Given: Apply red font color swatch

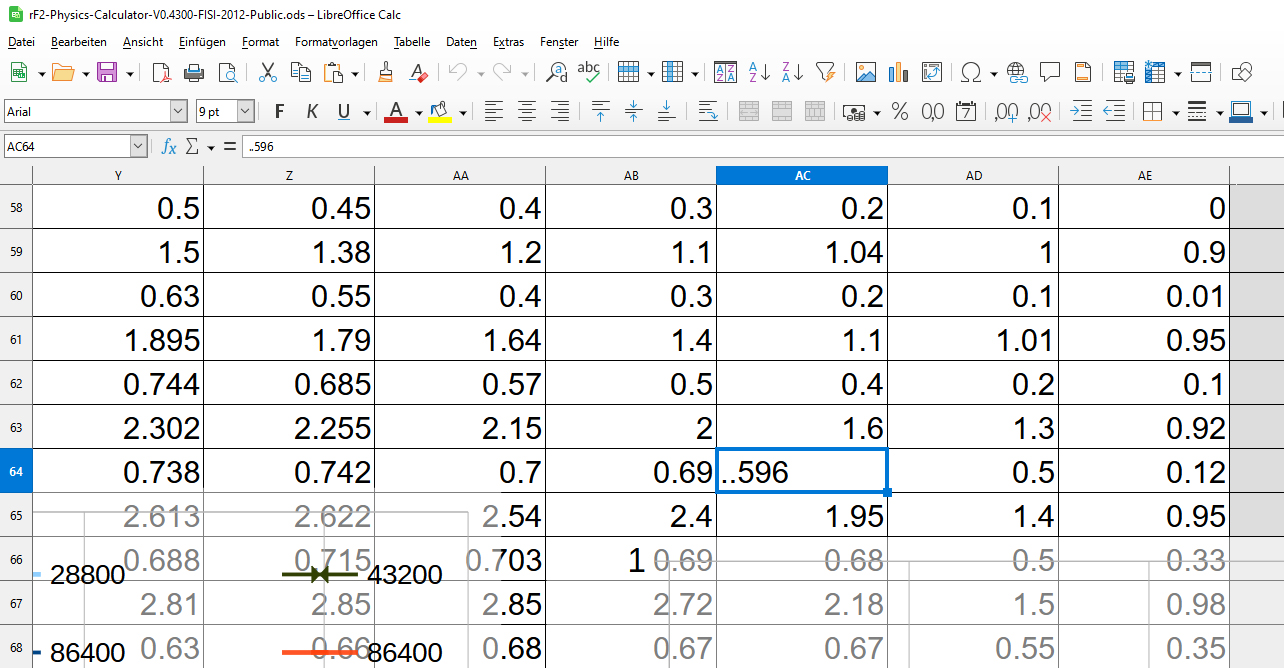Looking at the screenshot, I should point(396,111).
